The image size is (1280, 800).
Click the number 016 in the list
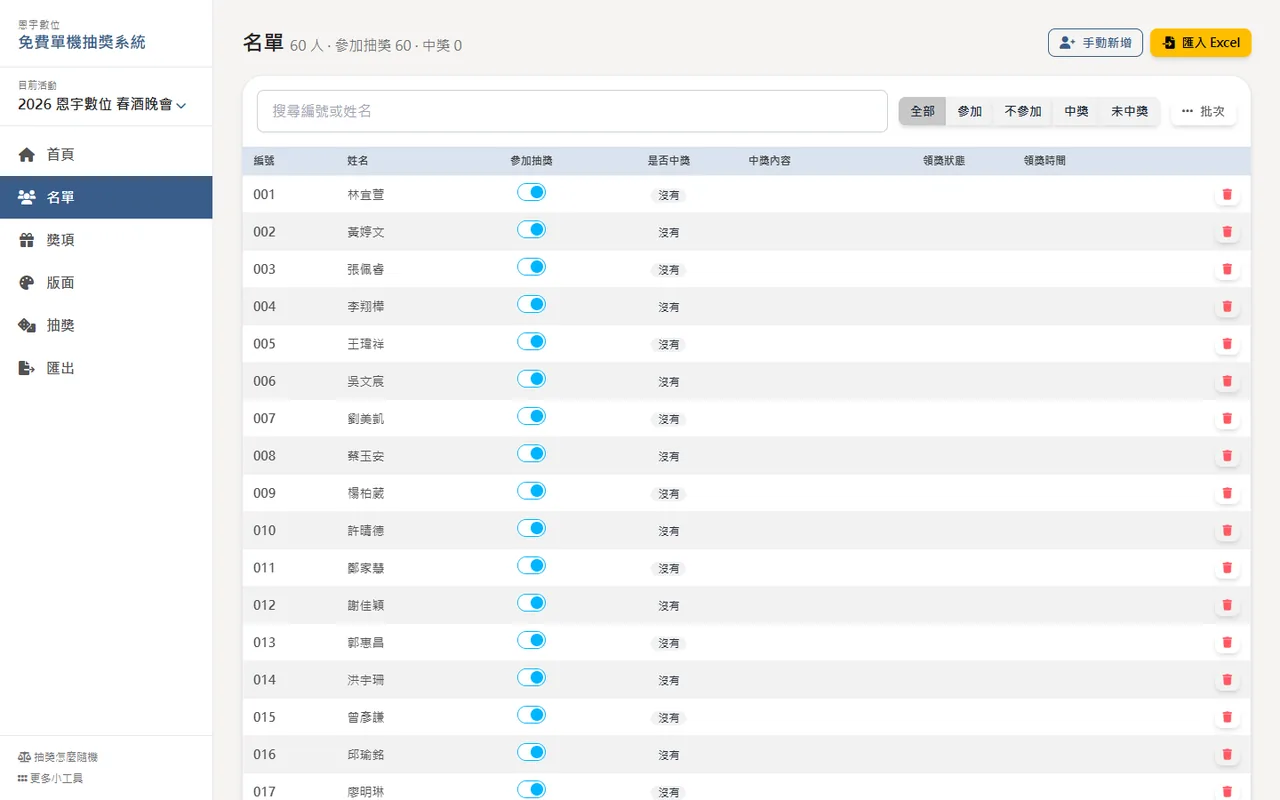(x=264, y=755)
